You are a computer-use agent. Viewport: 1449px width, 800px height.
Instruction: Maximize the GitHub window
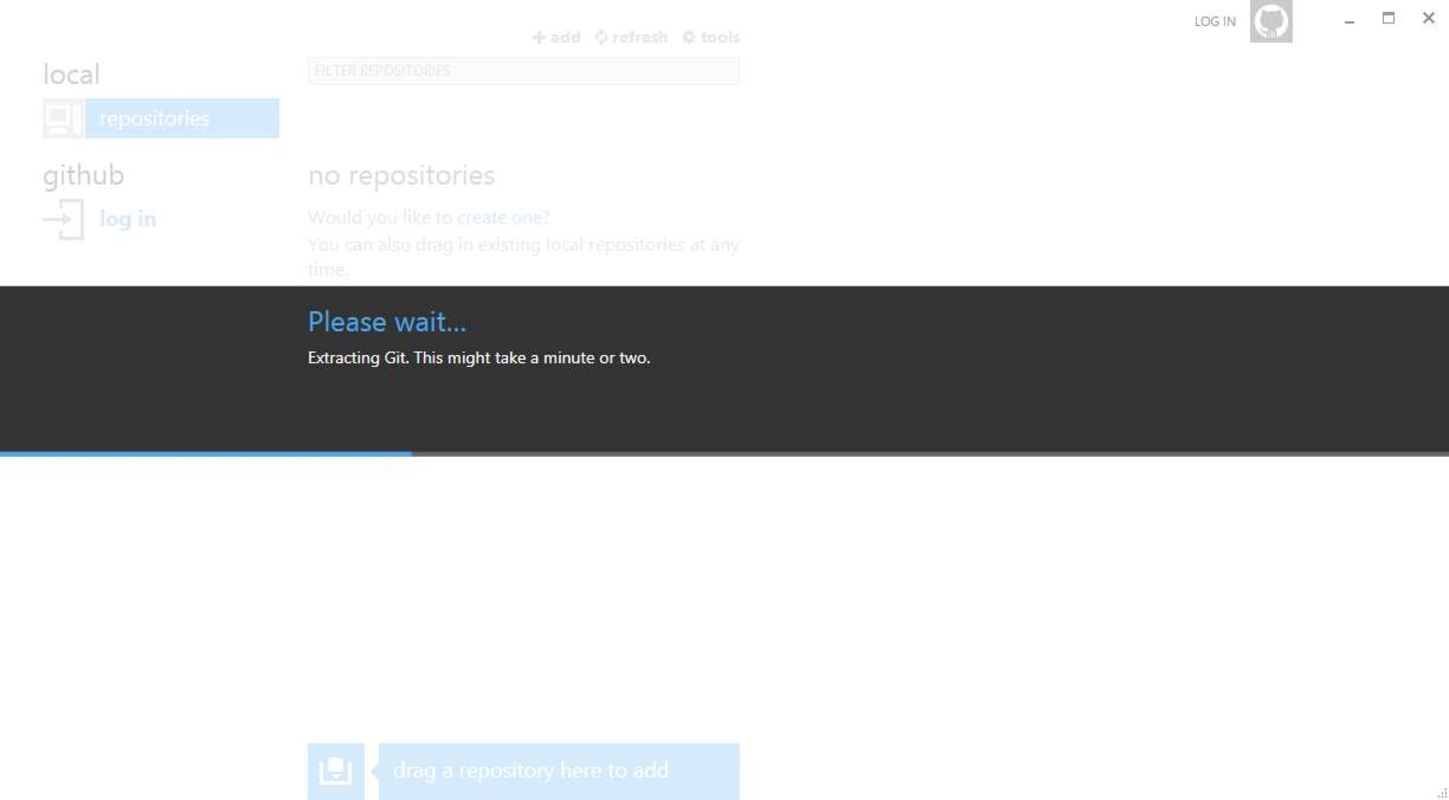1388,18
